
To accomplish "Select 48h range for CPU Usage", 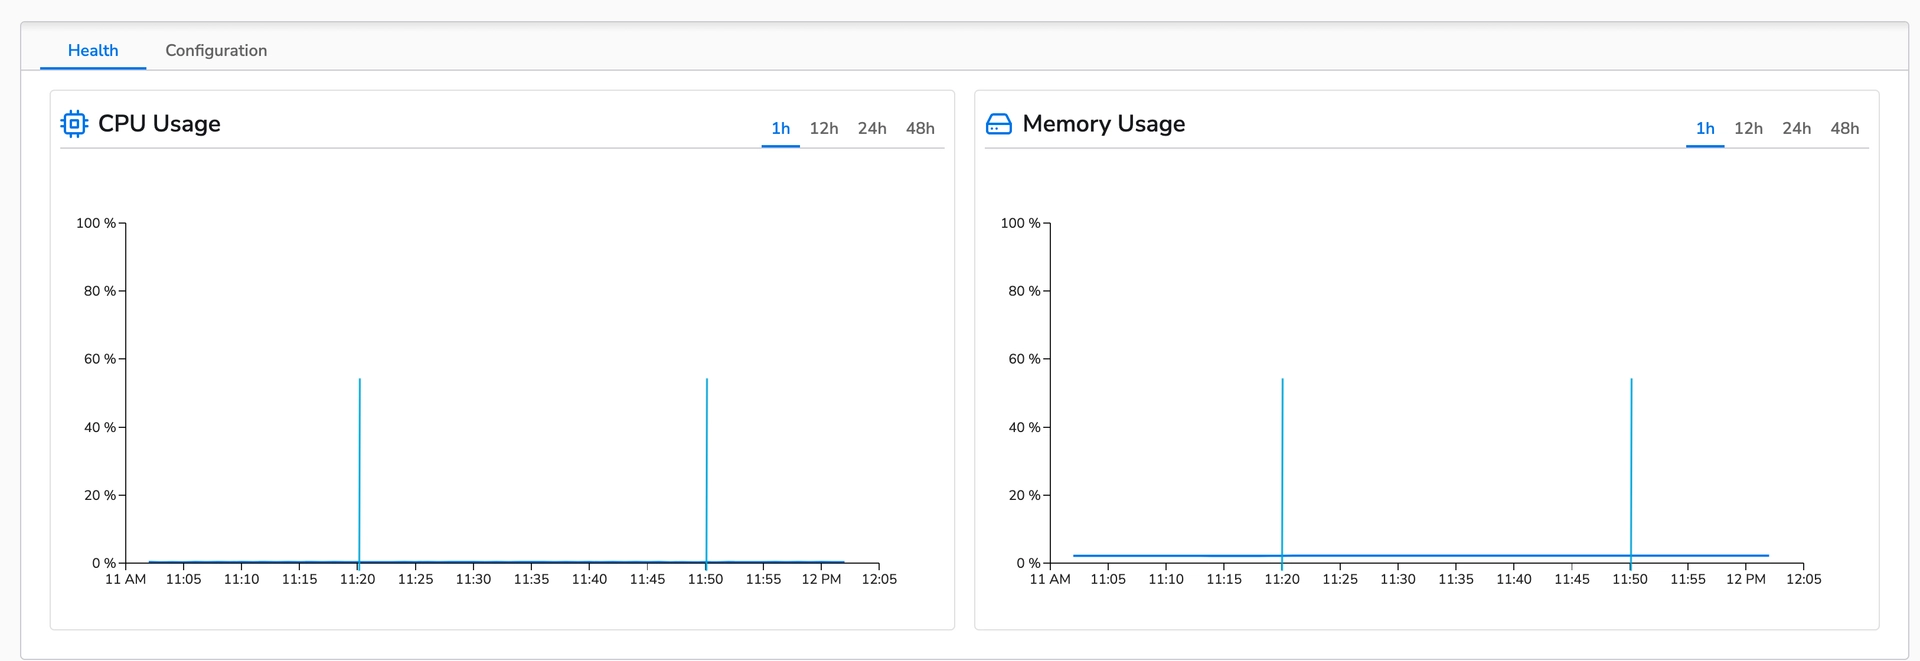I will point(920,128).
